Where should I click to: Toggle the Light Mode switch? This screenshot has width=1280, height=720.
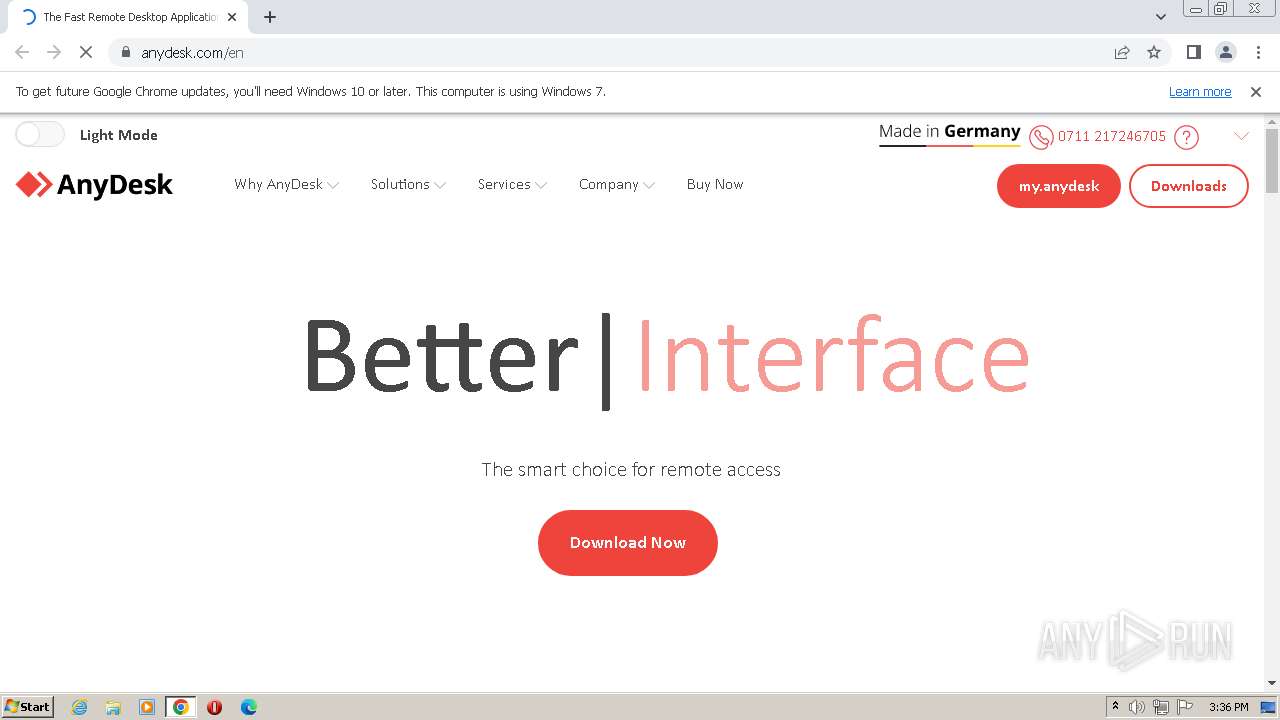[40, 134]
